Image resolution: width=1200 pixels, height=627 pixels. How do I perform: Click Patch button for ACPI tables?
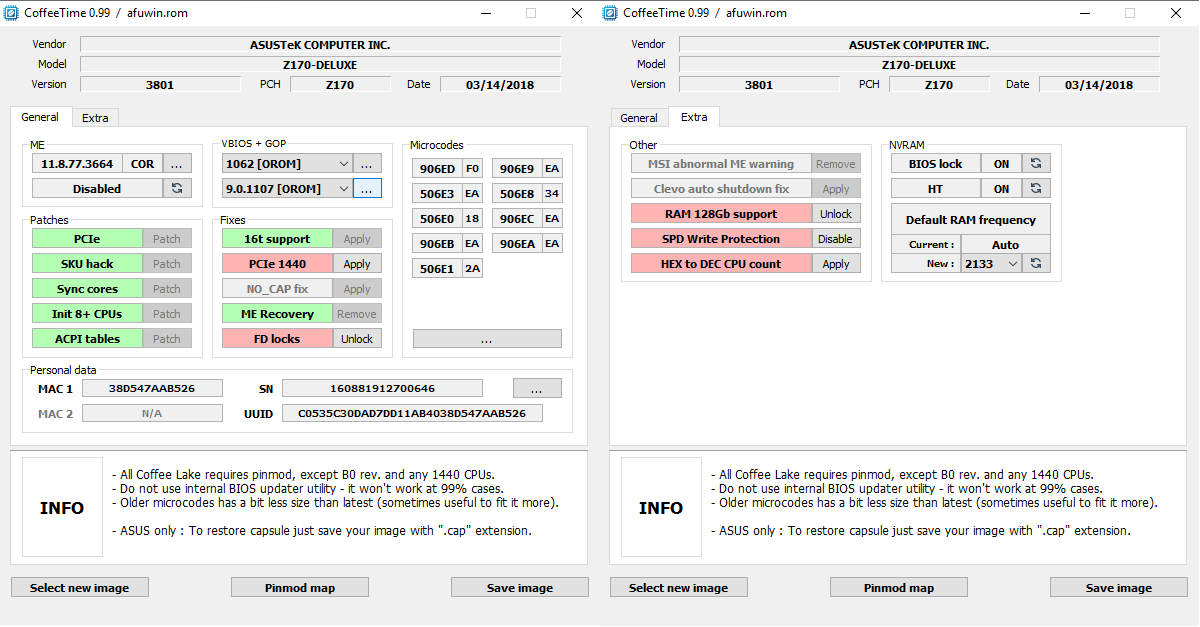(x=167, y=339)
